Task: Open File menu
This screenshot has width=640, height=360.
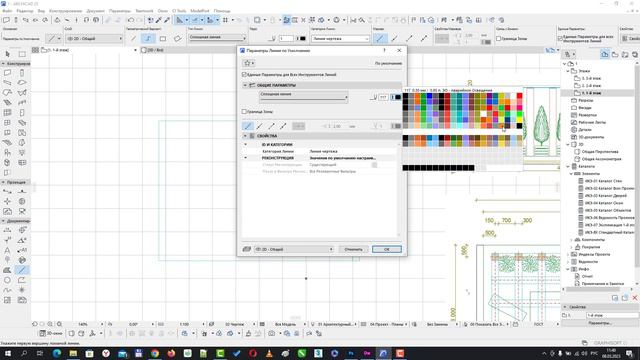Action: [7, 11]
